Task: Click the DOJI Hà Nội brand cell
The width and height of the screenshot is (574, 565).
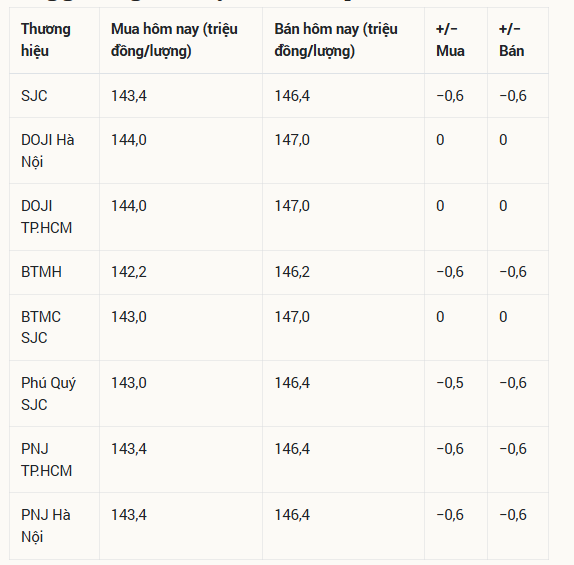Action: coord(48,151)
